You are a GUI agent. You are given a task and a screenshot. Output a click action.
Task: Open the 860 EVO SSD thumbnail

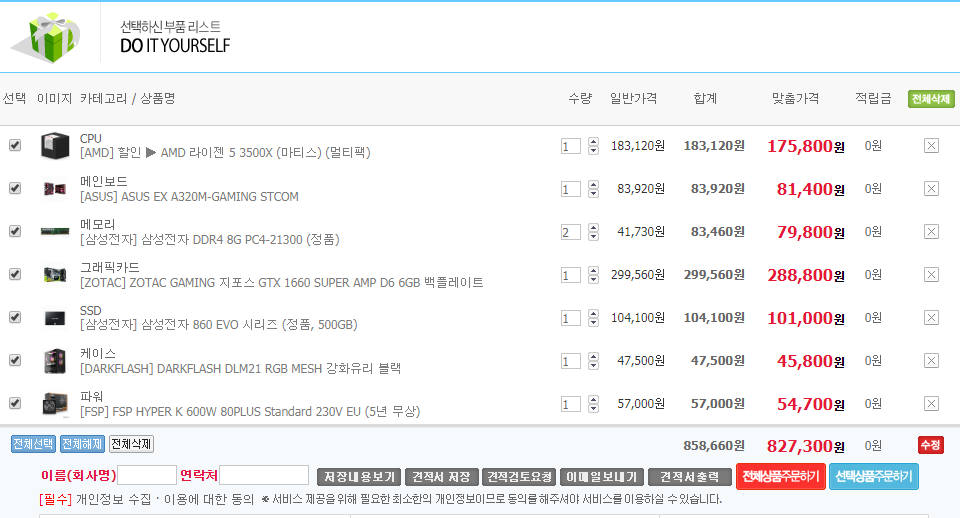(55, 318)
